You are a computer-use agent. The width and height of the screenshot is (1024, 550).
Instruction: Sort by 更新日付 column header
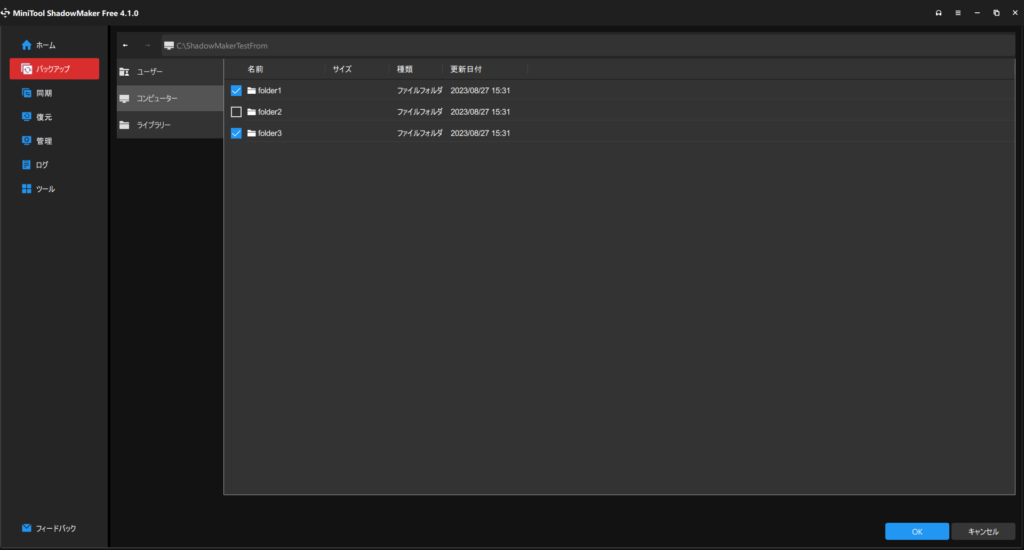coord(466,69)
